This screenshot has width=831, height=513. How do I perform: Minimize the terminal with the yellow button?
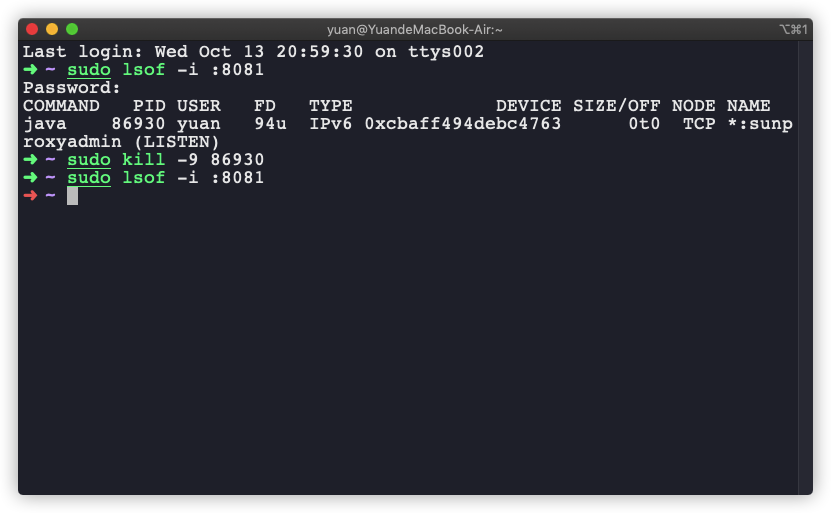52,29
